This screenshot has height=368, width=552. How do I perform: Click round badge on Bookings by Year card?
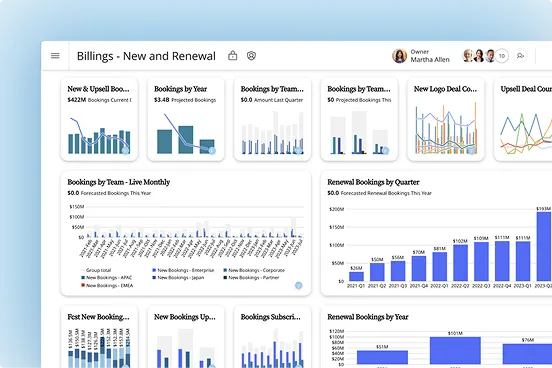click(212, 150)
